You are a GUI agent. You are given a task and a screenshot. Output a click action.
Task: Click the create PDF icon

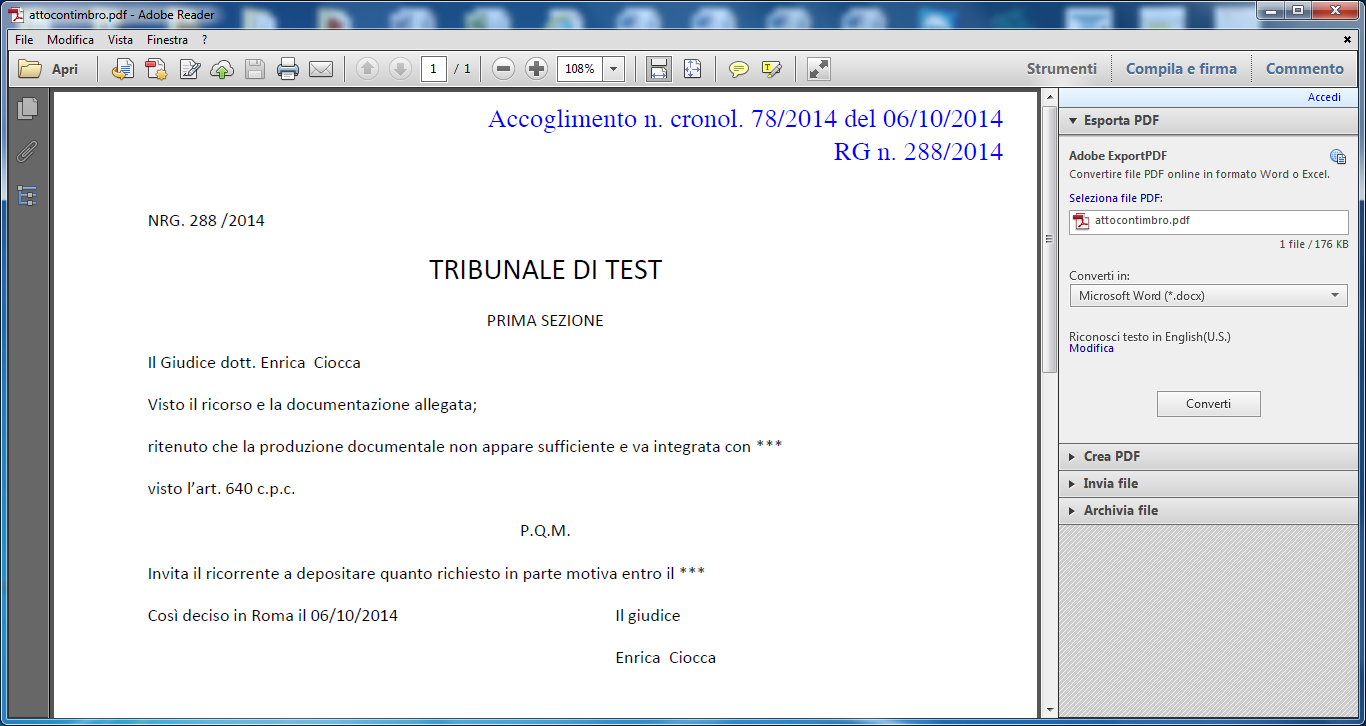pos(156,69)
